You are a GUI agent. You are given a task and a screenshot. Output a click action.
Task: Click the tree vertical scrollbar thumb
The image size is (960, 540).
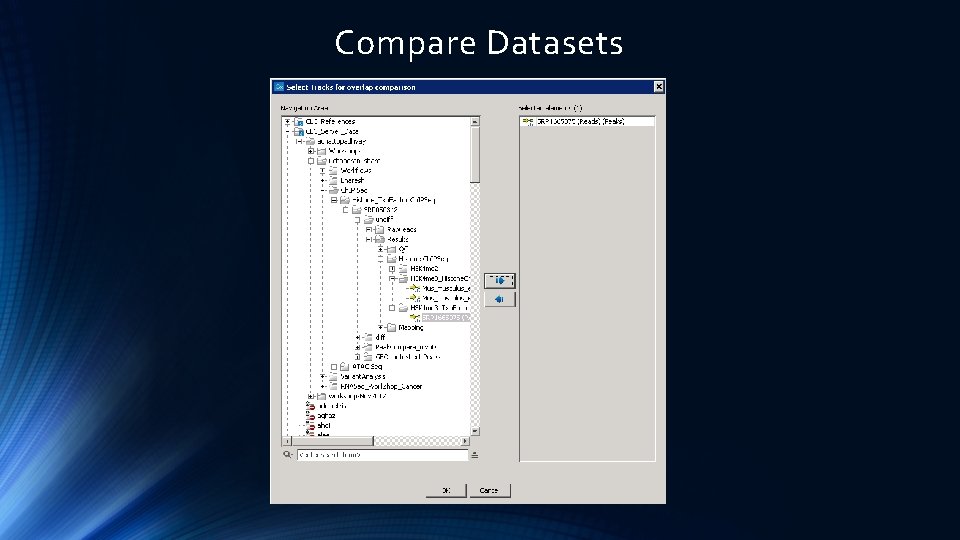coord(474,155)
